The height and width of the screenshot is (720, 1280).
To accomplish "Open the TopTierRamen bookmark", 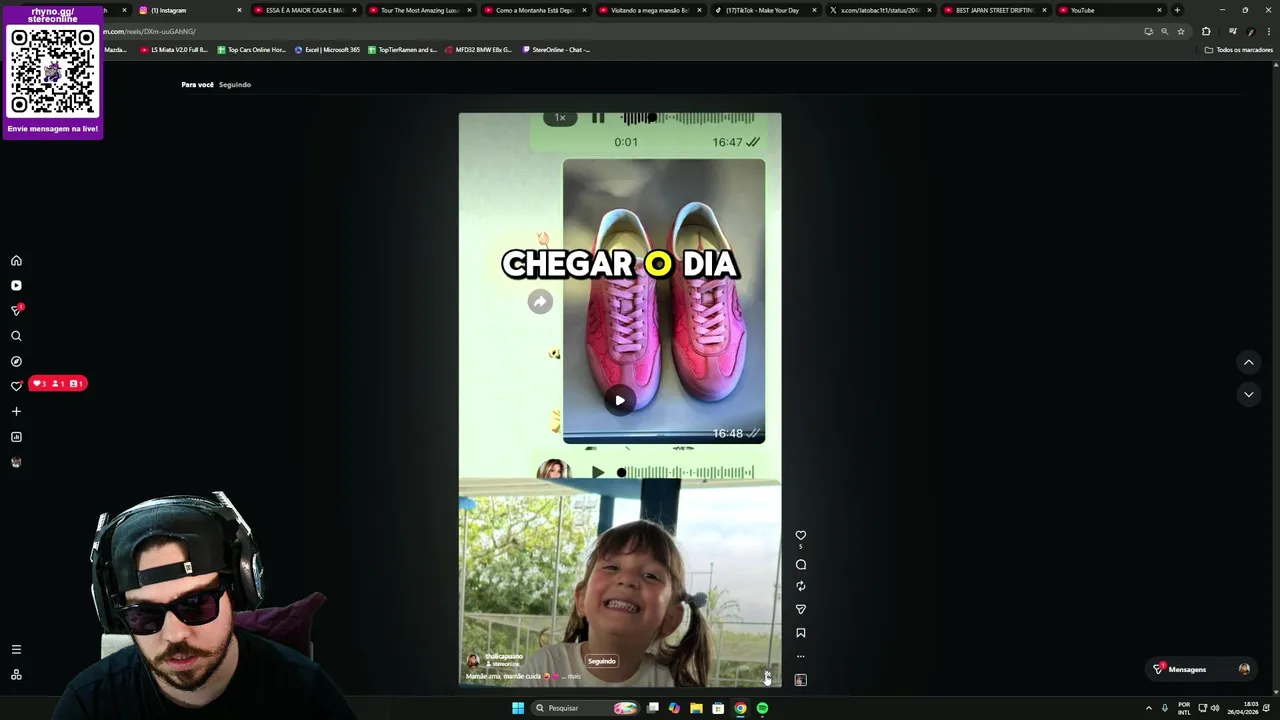I will coord(402,49).
